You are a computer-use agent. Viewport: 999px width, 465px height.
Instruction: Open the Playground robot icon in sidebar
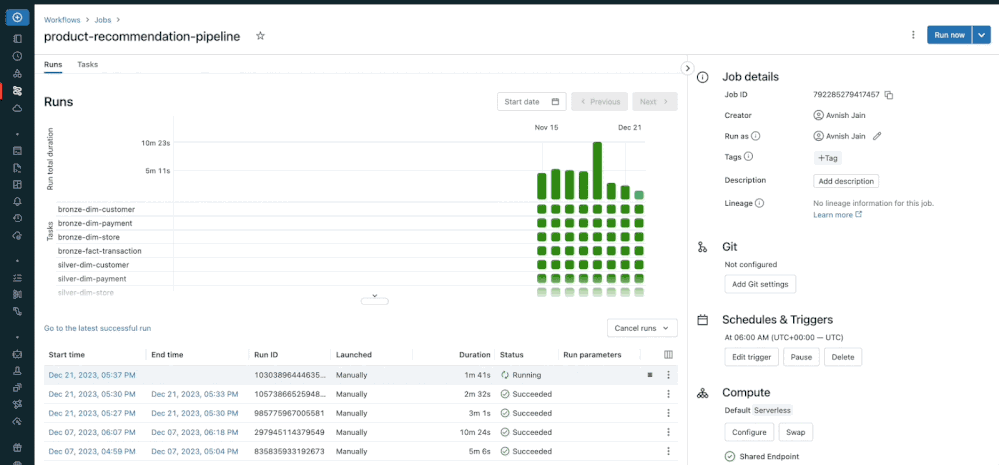[17, 354]
